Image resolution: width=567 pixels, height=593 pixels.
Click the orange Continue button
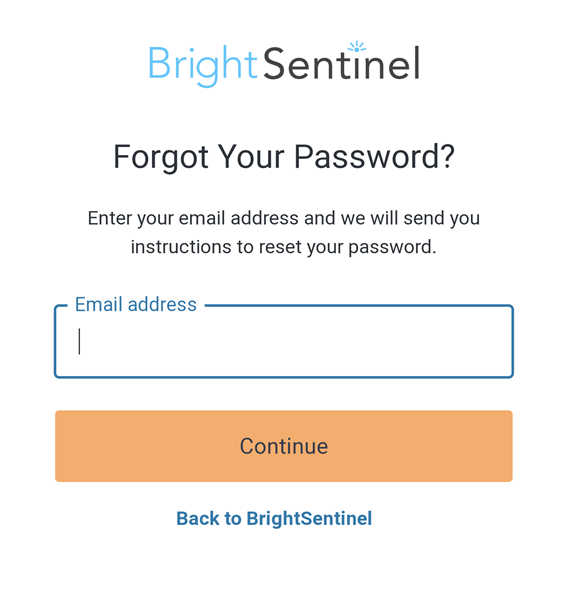click(284, 446)
